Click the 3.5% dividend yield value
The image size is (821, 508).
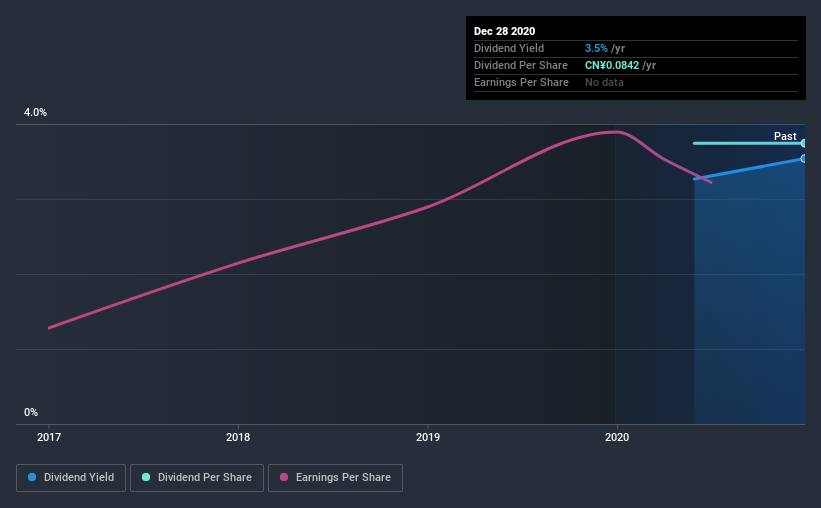pos(596,48)
